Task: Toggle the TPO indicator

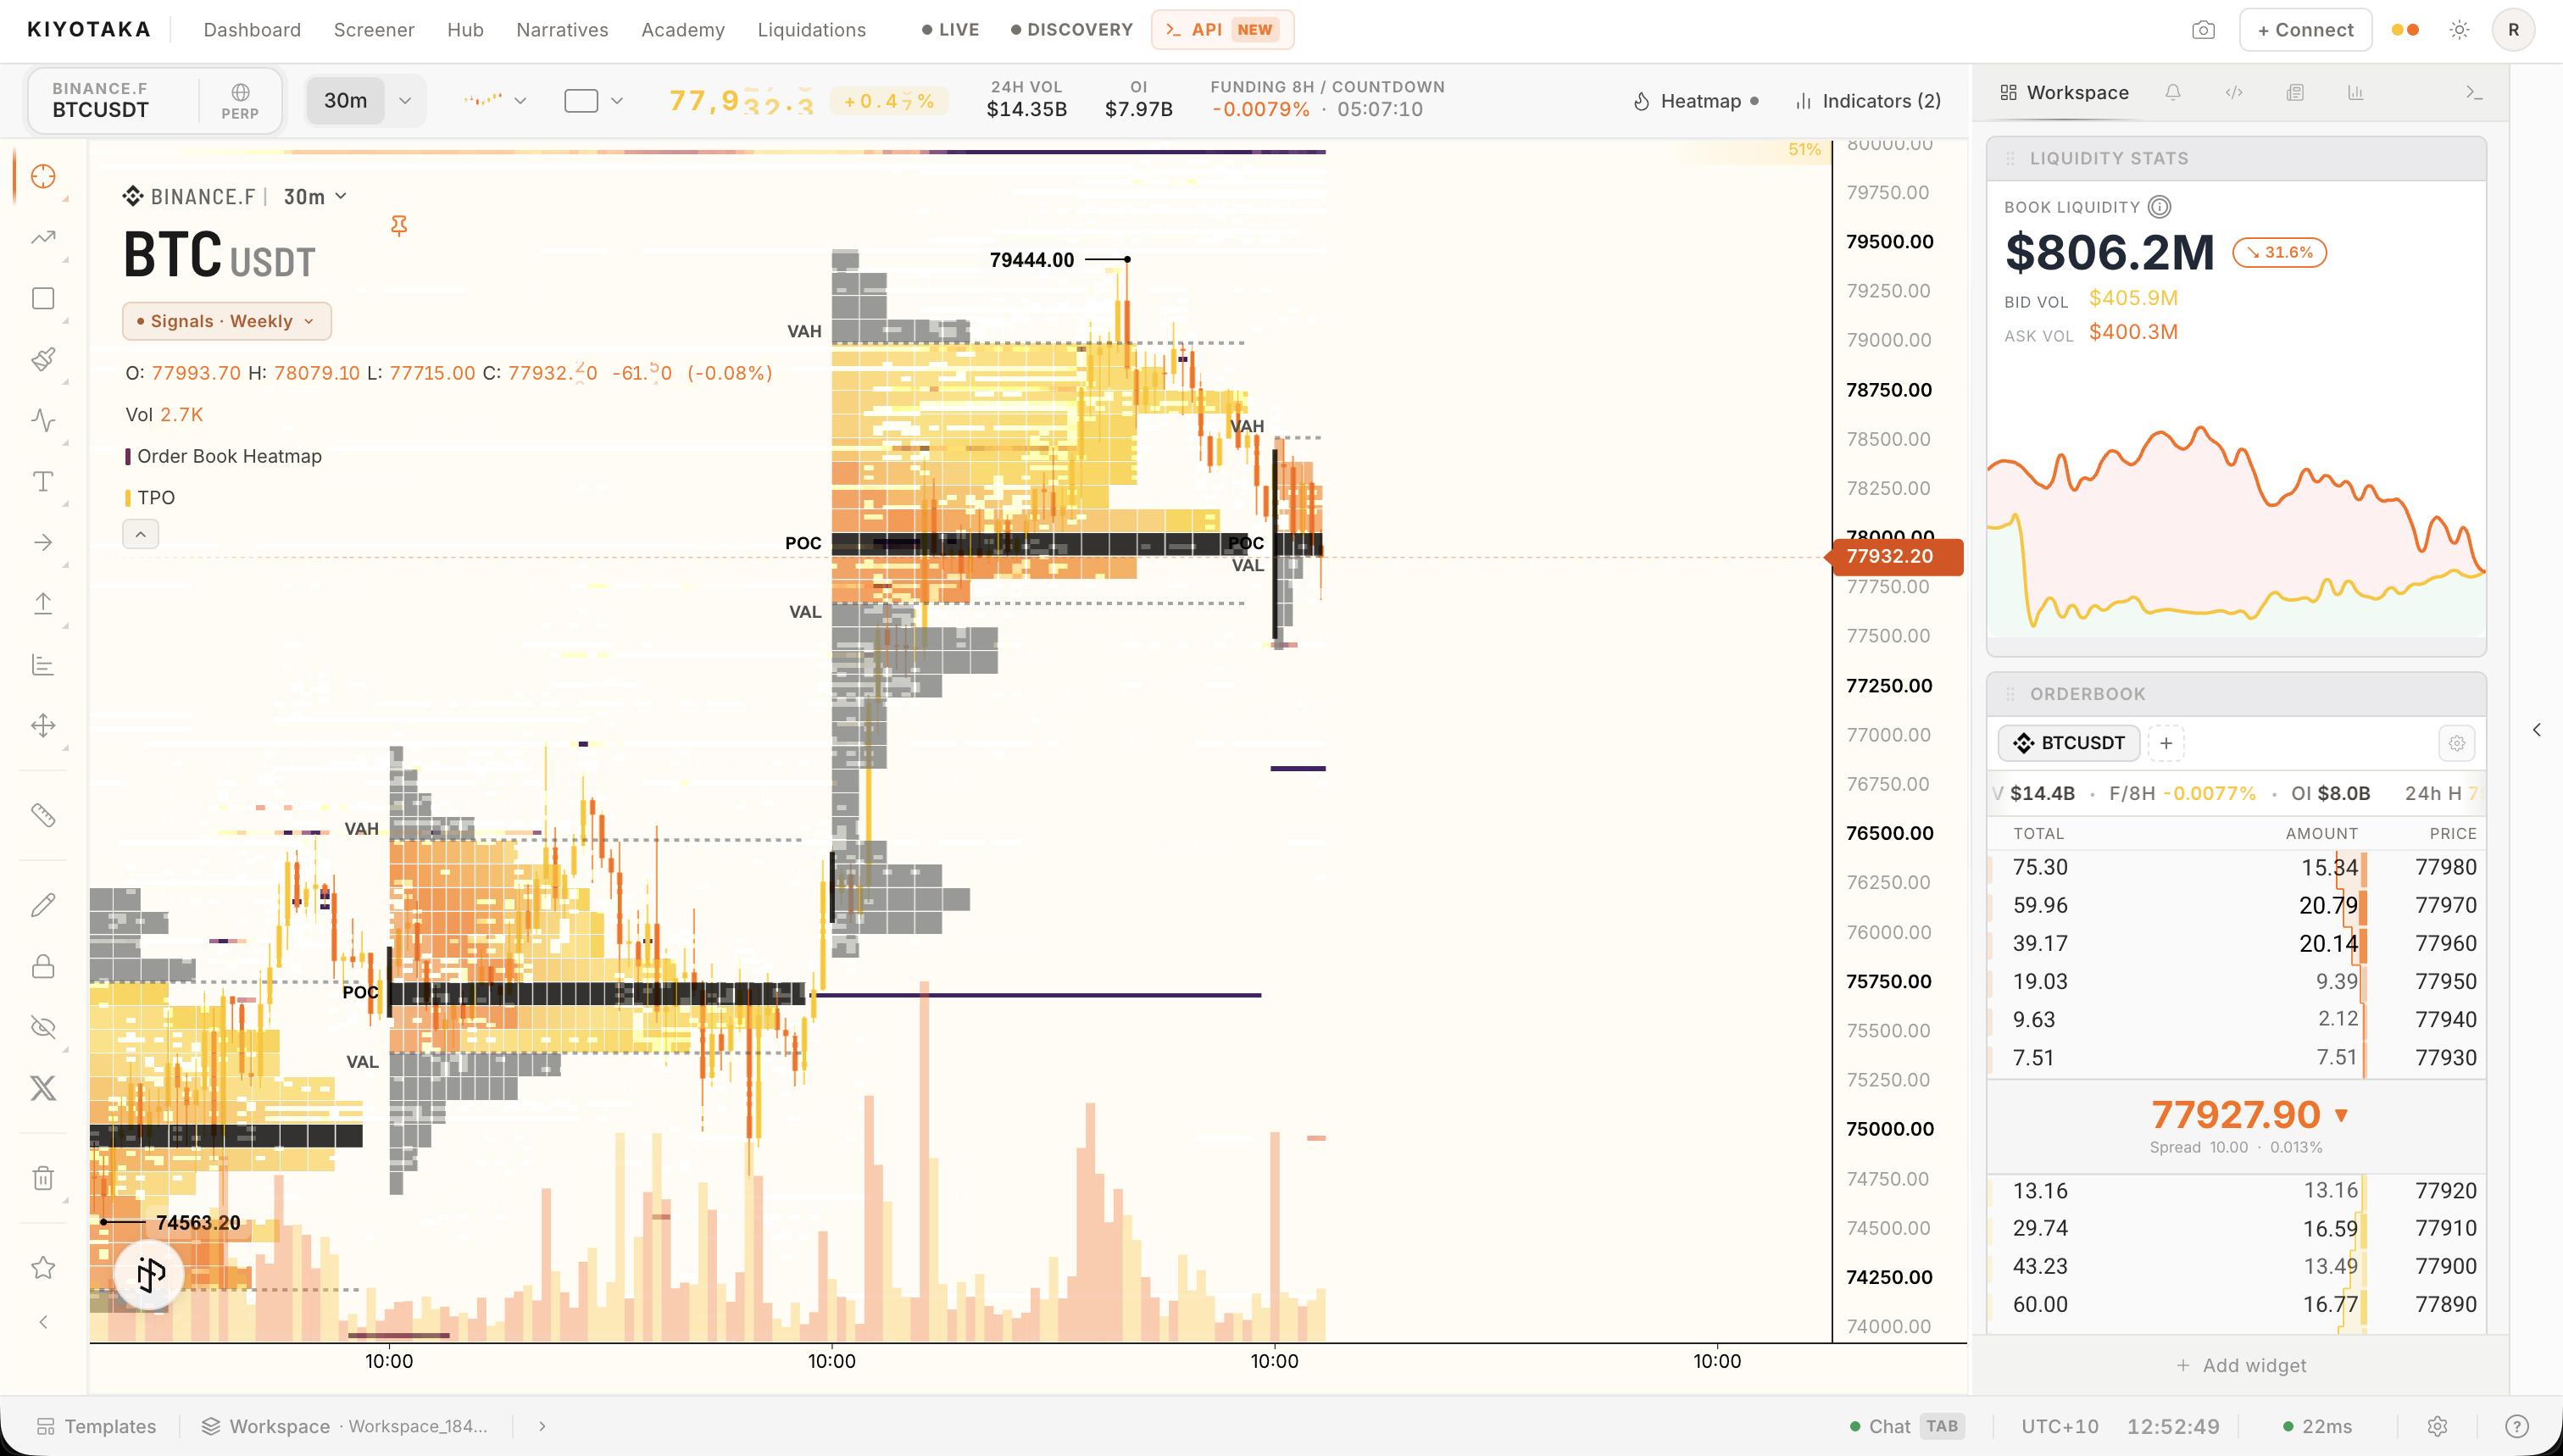Action: (x=150, y=498)
